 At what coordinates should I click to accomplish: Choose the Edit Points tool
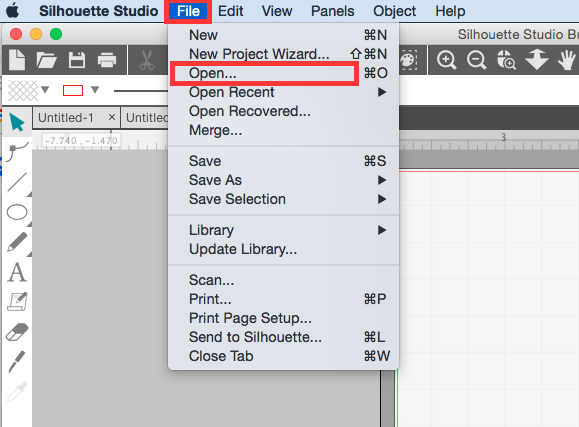click(17, 152)
